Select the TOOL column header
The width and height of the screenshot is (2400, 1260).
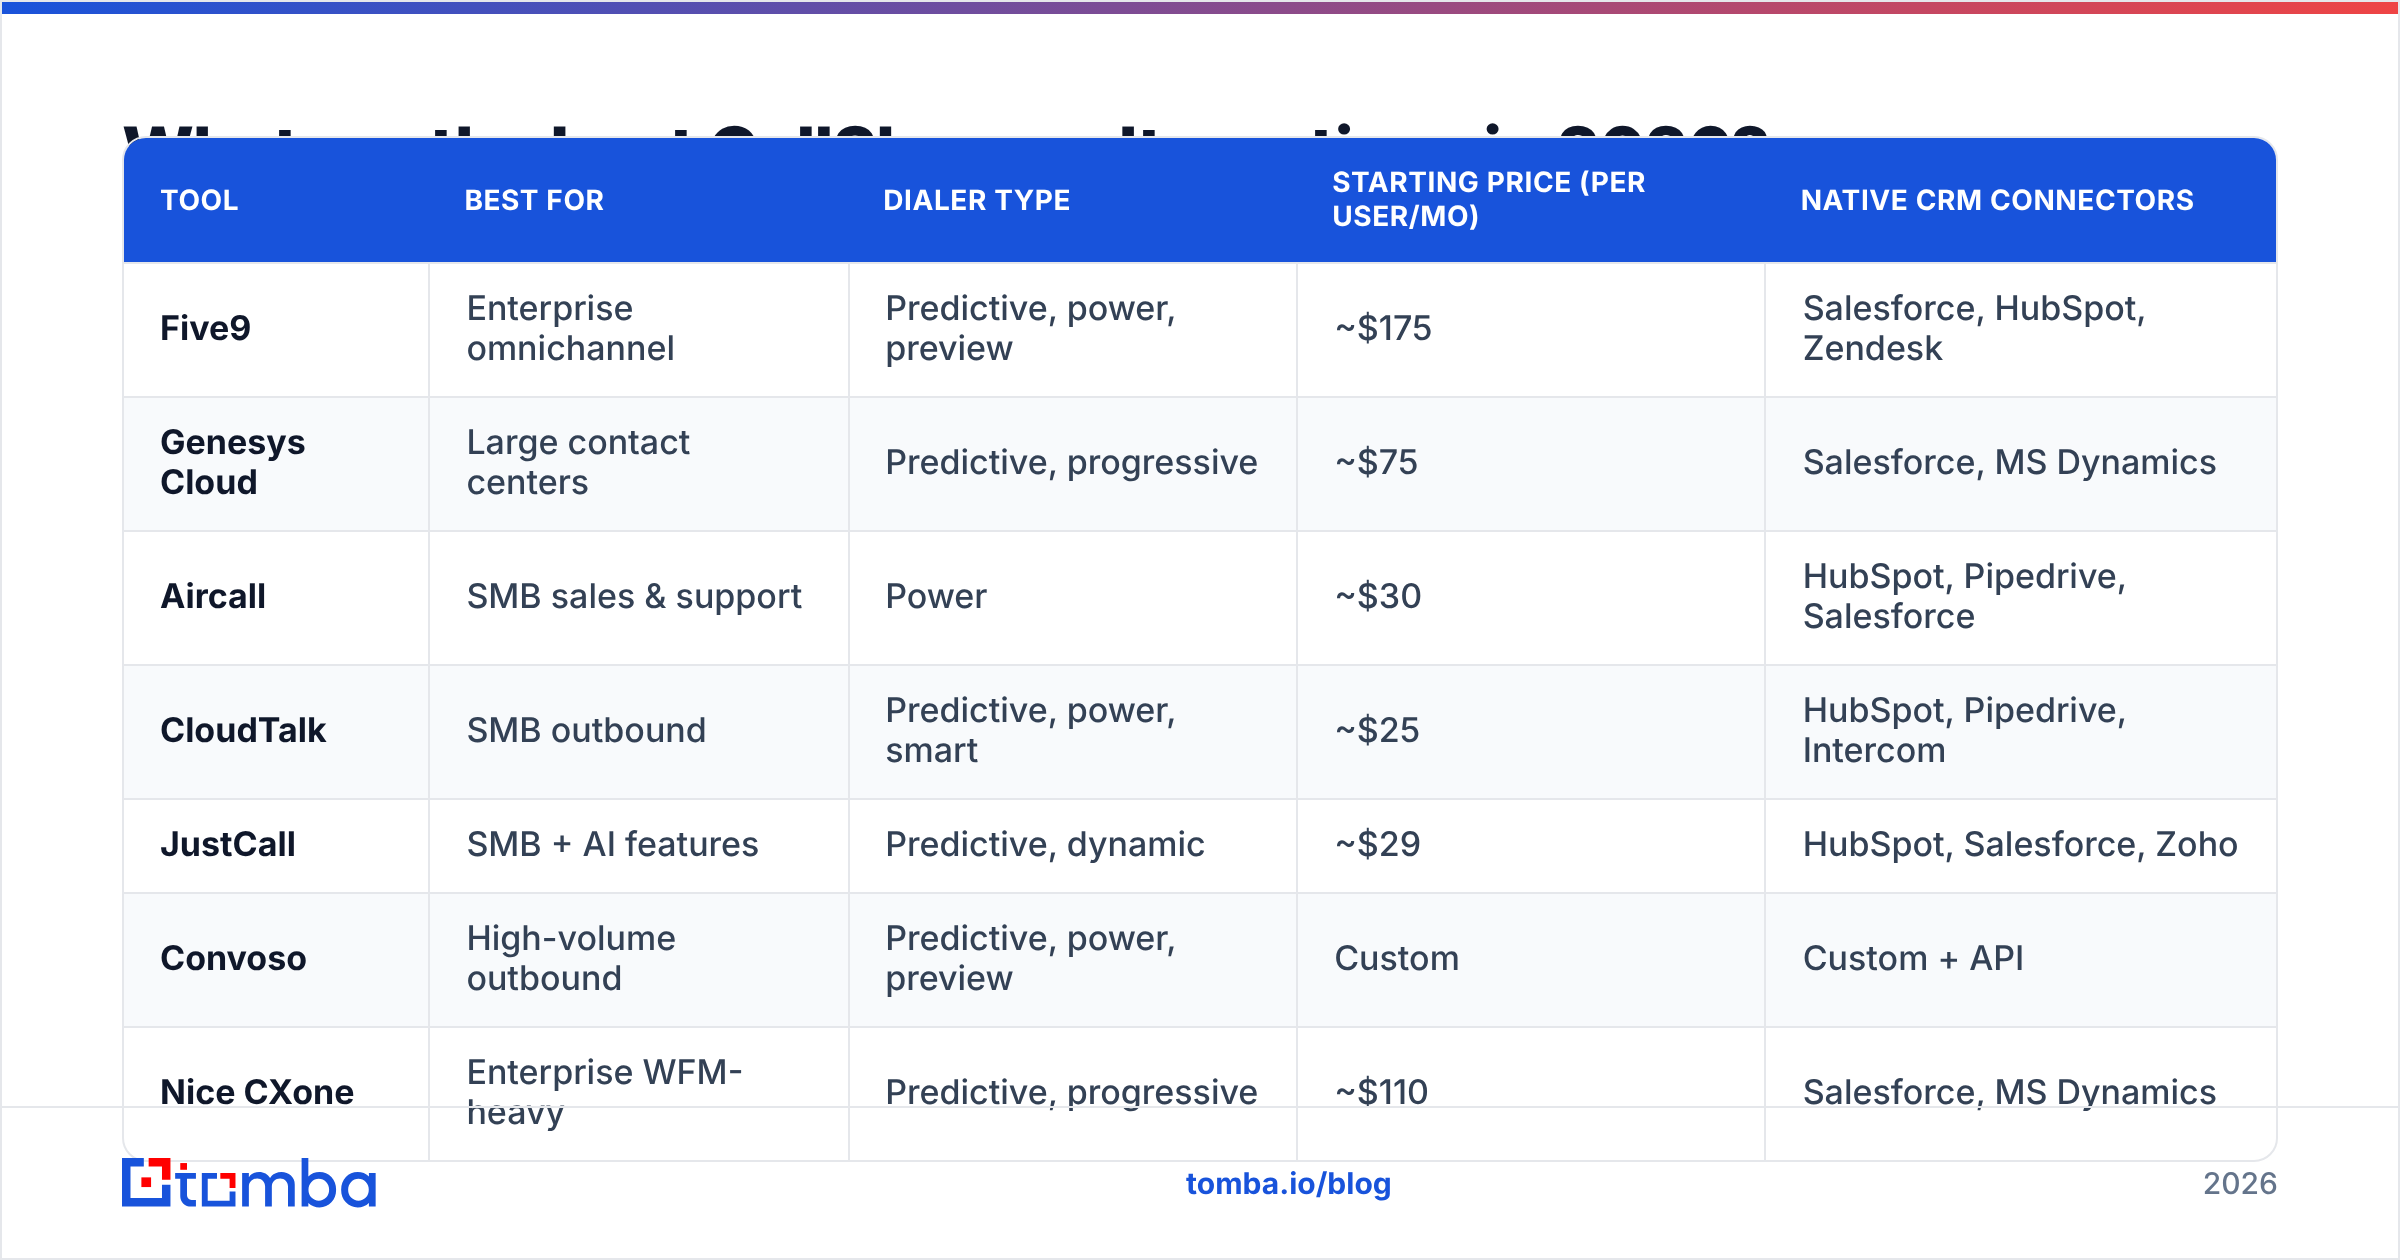coord(199,200)
